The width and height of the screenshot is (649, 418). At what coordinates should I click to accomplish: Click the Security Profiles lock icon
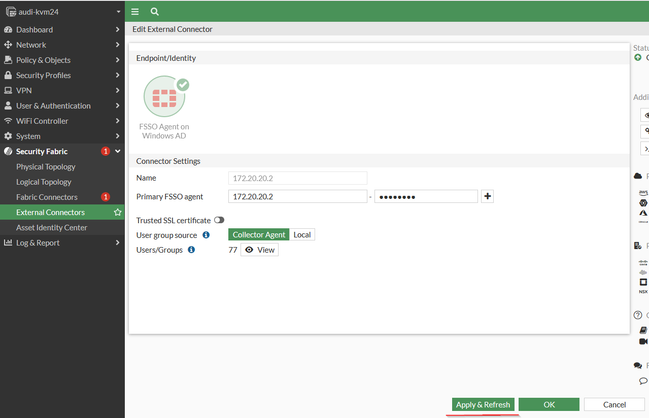(8, 75)
